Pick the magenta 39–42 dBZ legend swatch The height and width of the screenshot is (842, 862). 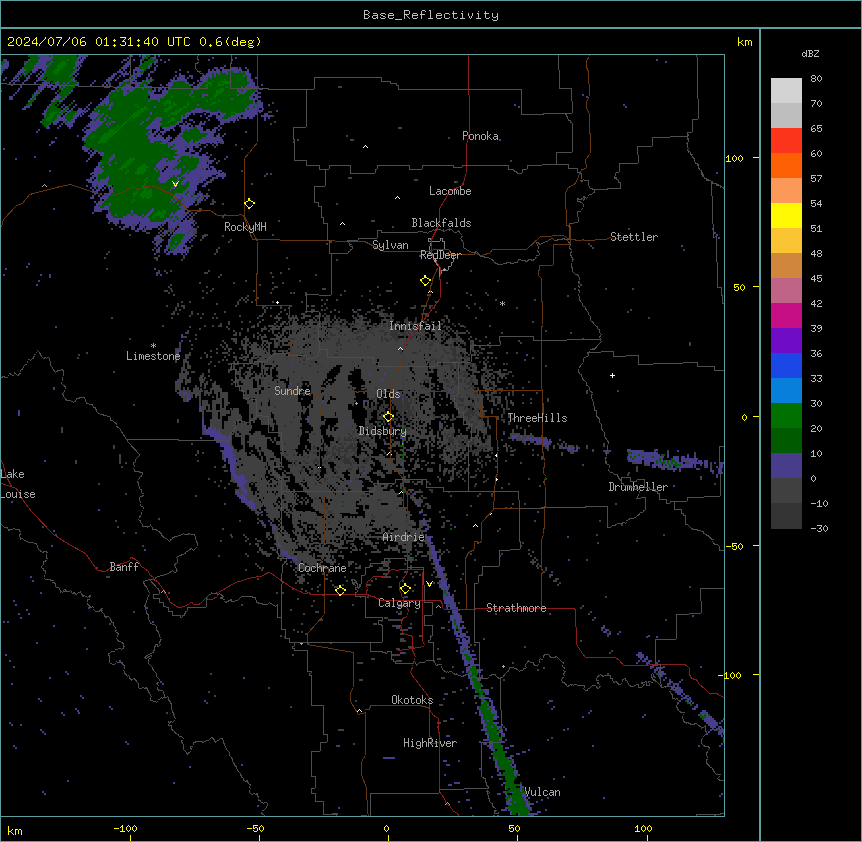[786, 315]
